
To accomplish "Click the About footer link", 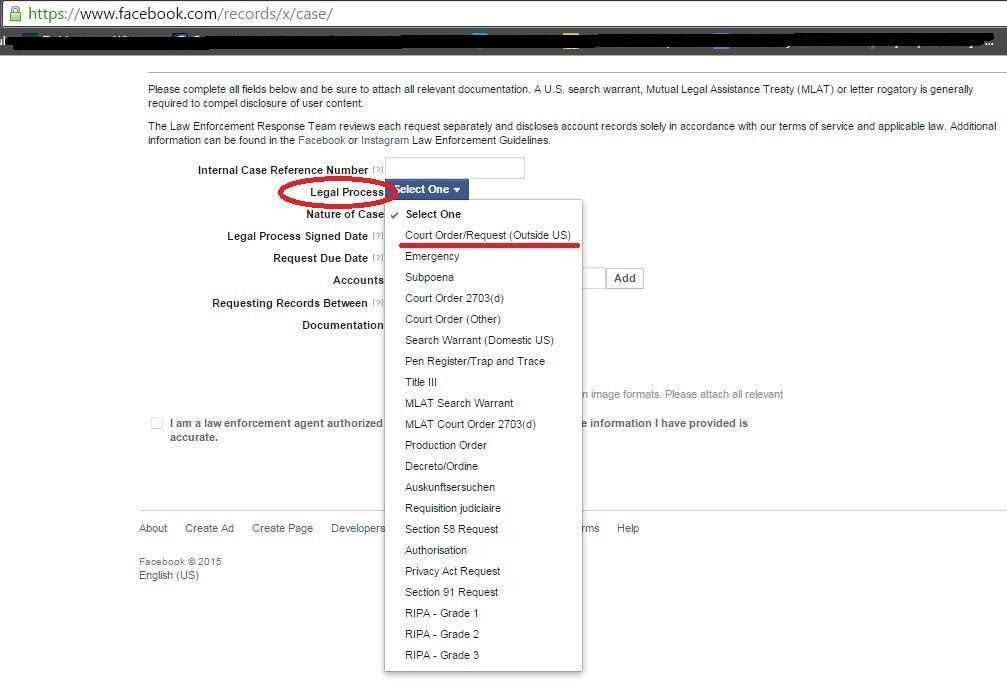I will 153,528.
